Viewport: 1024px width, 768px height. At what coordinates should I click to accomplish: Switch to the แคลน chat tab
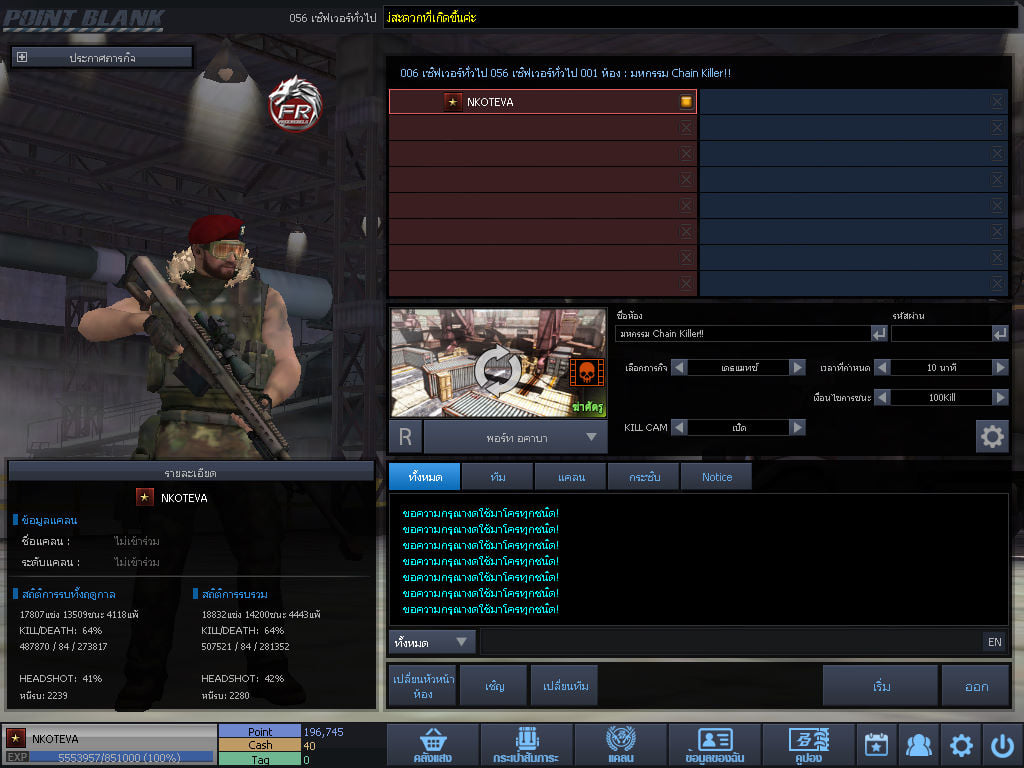pos(571,477)
